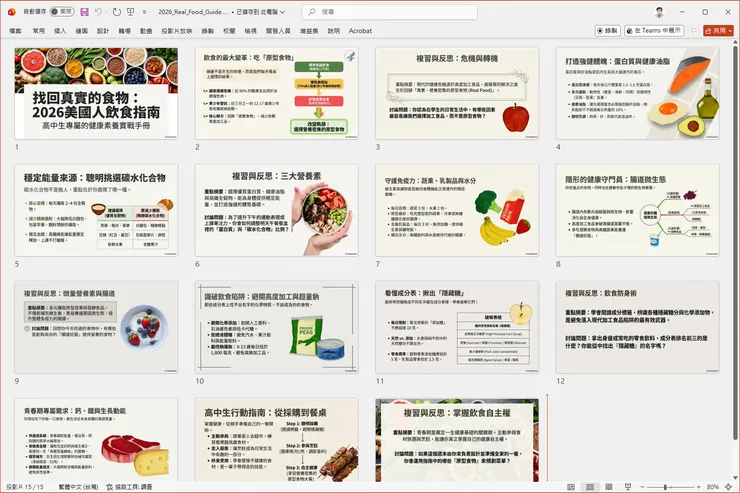Click Fit slide to window icon
The height and width of the screenshot is (493, 740).
point(729,486)
